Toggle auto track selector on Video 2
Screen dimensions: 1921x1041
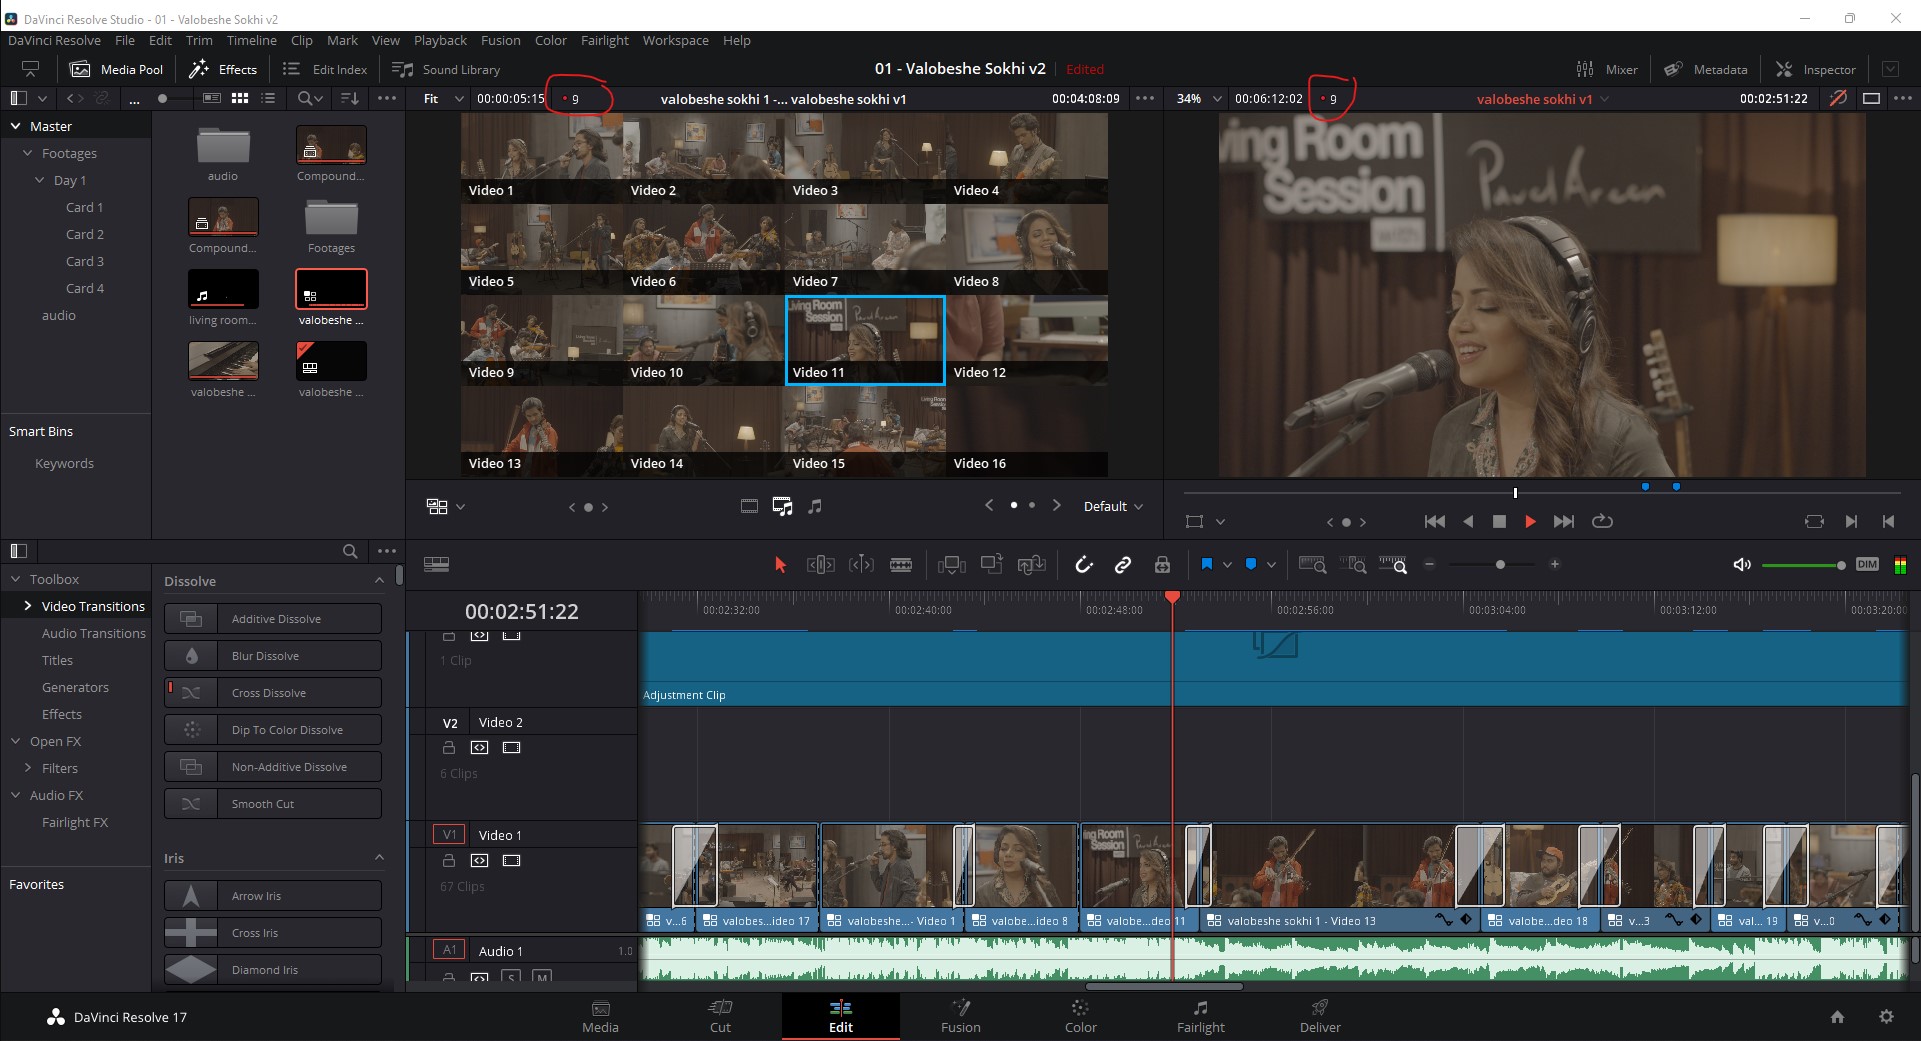[480, 748]
